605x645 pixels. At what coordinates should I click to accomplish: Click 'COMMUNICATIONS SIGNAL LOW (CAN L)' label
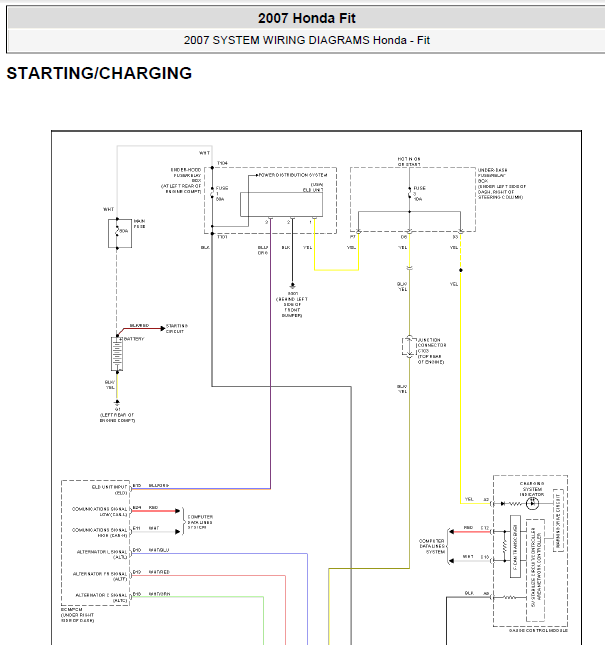pos(100,512)
